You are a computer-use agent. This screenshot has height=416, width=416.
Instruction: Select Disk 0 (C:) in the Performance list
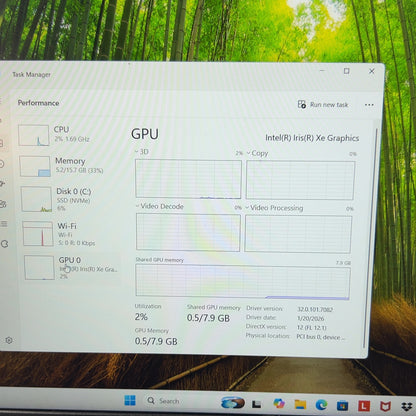70,199
